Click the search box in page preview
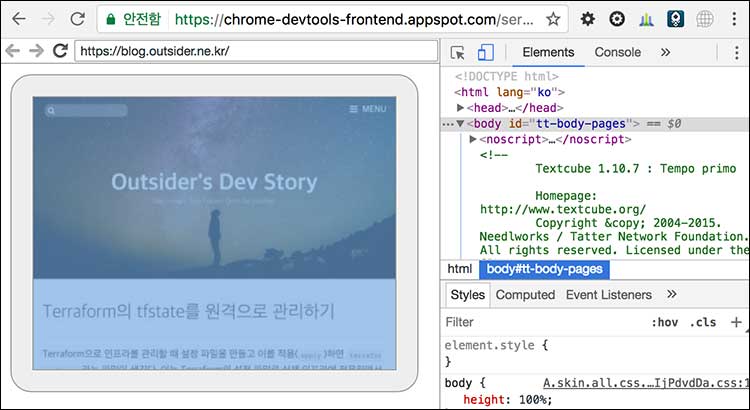This screenshot has width=750, height=410. click(86, 111)
